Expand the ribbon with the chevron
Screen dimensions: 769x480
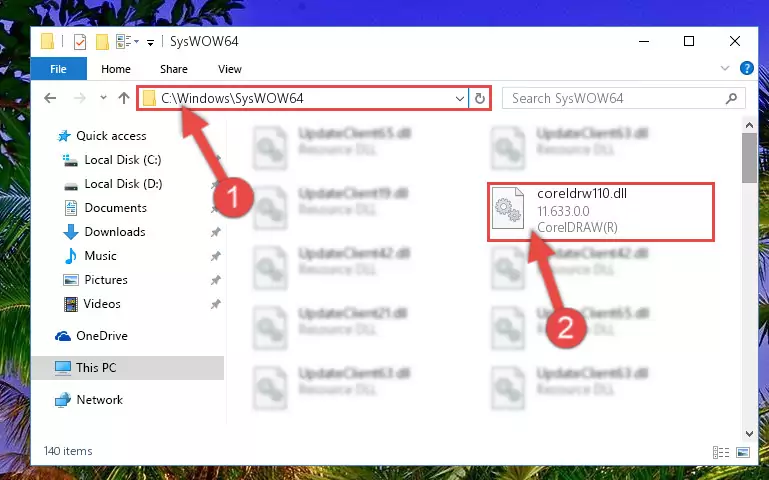(x=725, y=68)
